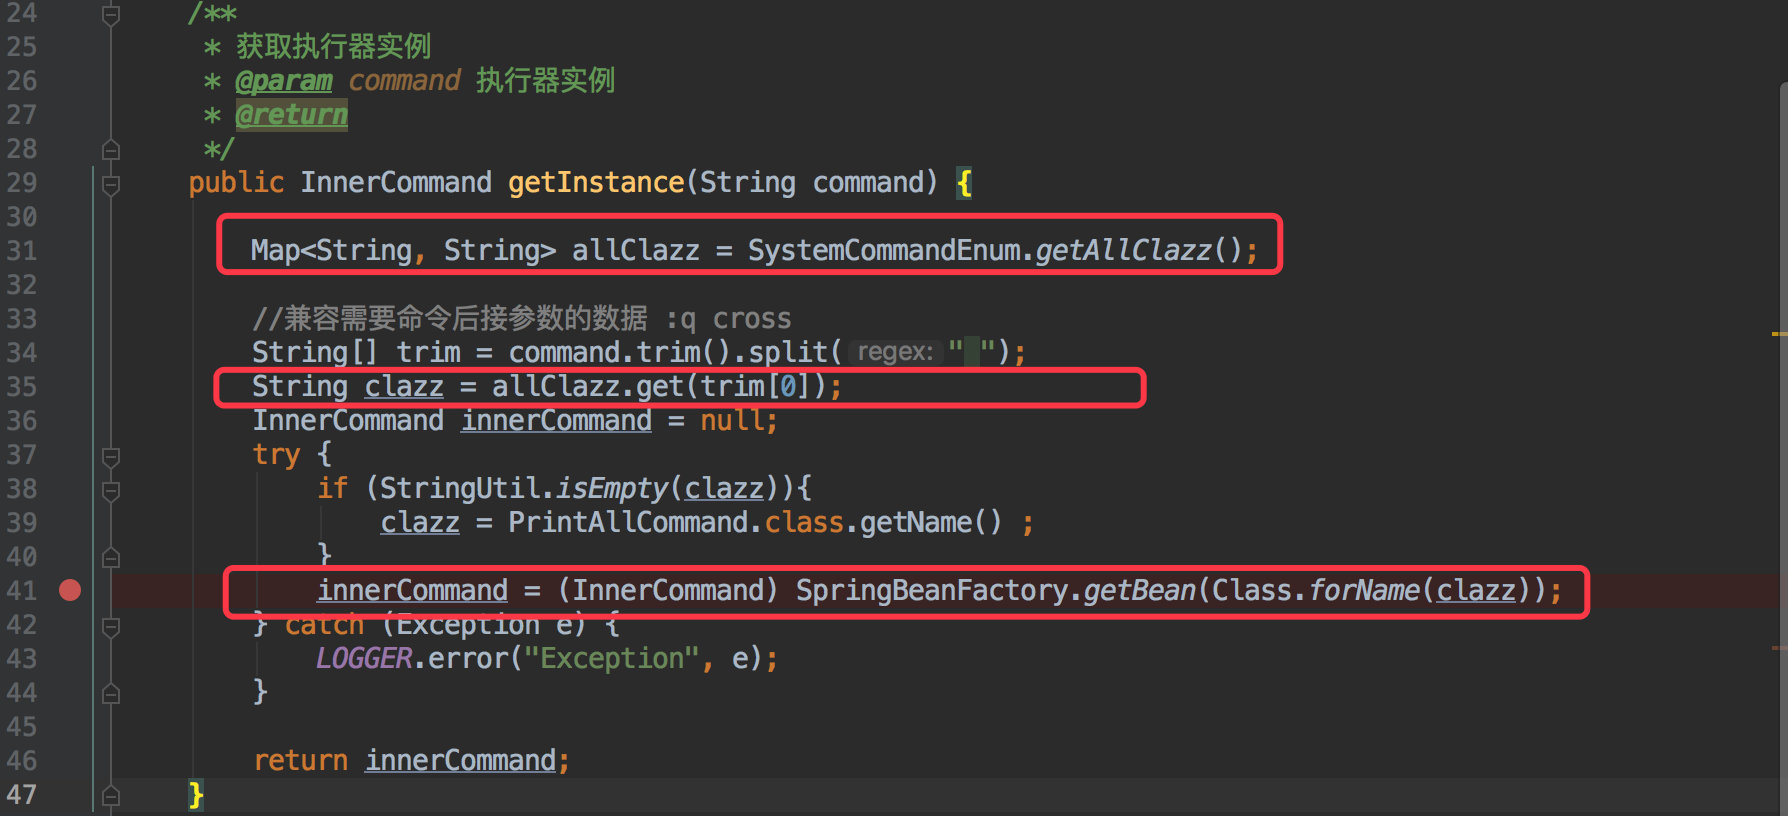Click the LOGGER constant on line 43
Image resolution: width=1788 pixels, height=816 pixels.
364,658
